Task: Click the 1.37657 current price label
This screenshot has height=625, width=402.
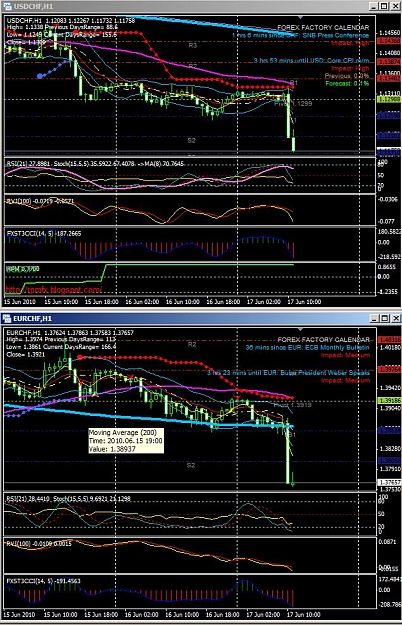Action: [390, 483]
